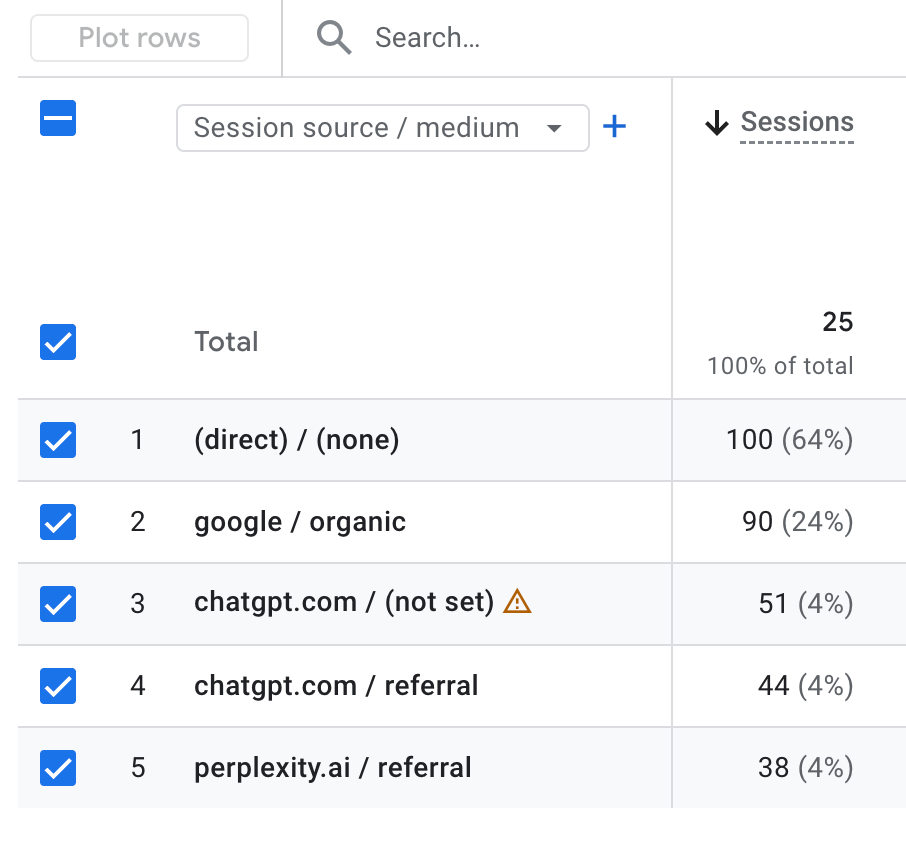
Task: Click the plus icon to add a dimension
Action: (x=614, y=127)
